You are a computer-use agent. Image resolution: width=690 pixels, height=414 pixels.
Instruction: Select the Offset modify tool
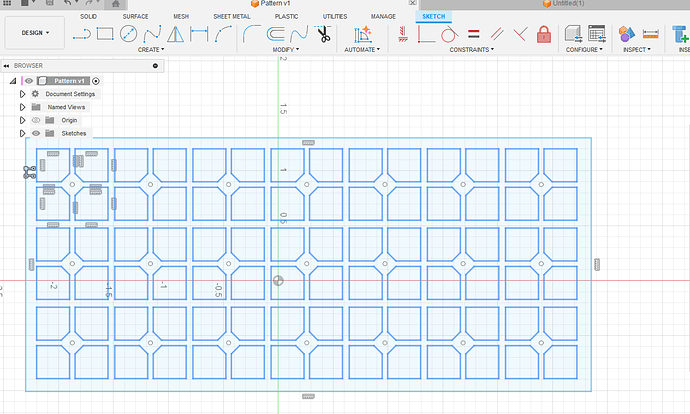click(x=275, y=34)
